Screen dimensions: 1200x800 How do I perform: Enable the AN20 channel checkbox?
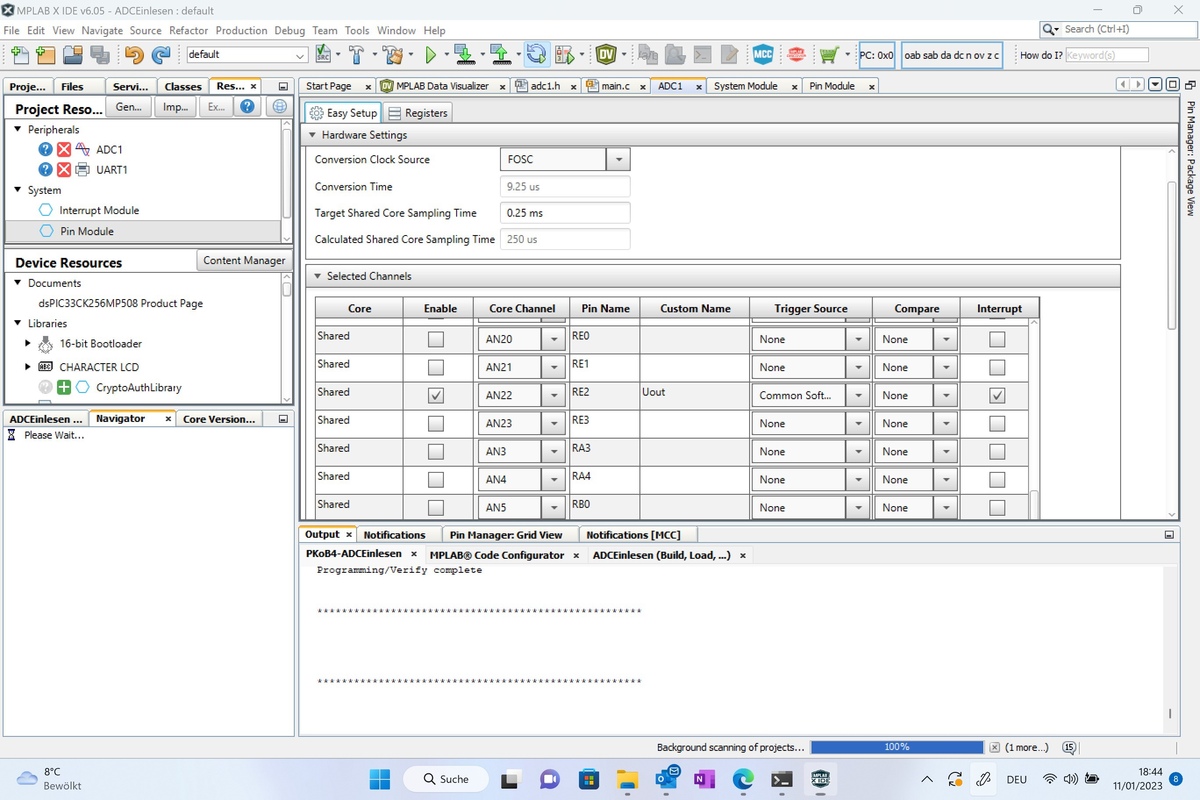coord(435,340)
